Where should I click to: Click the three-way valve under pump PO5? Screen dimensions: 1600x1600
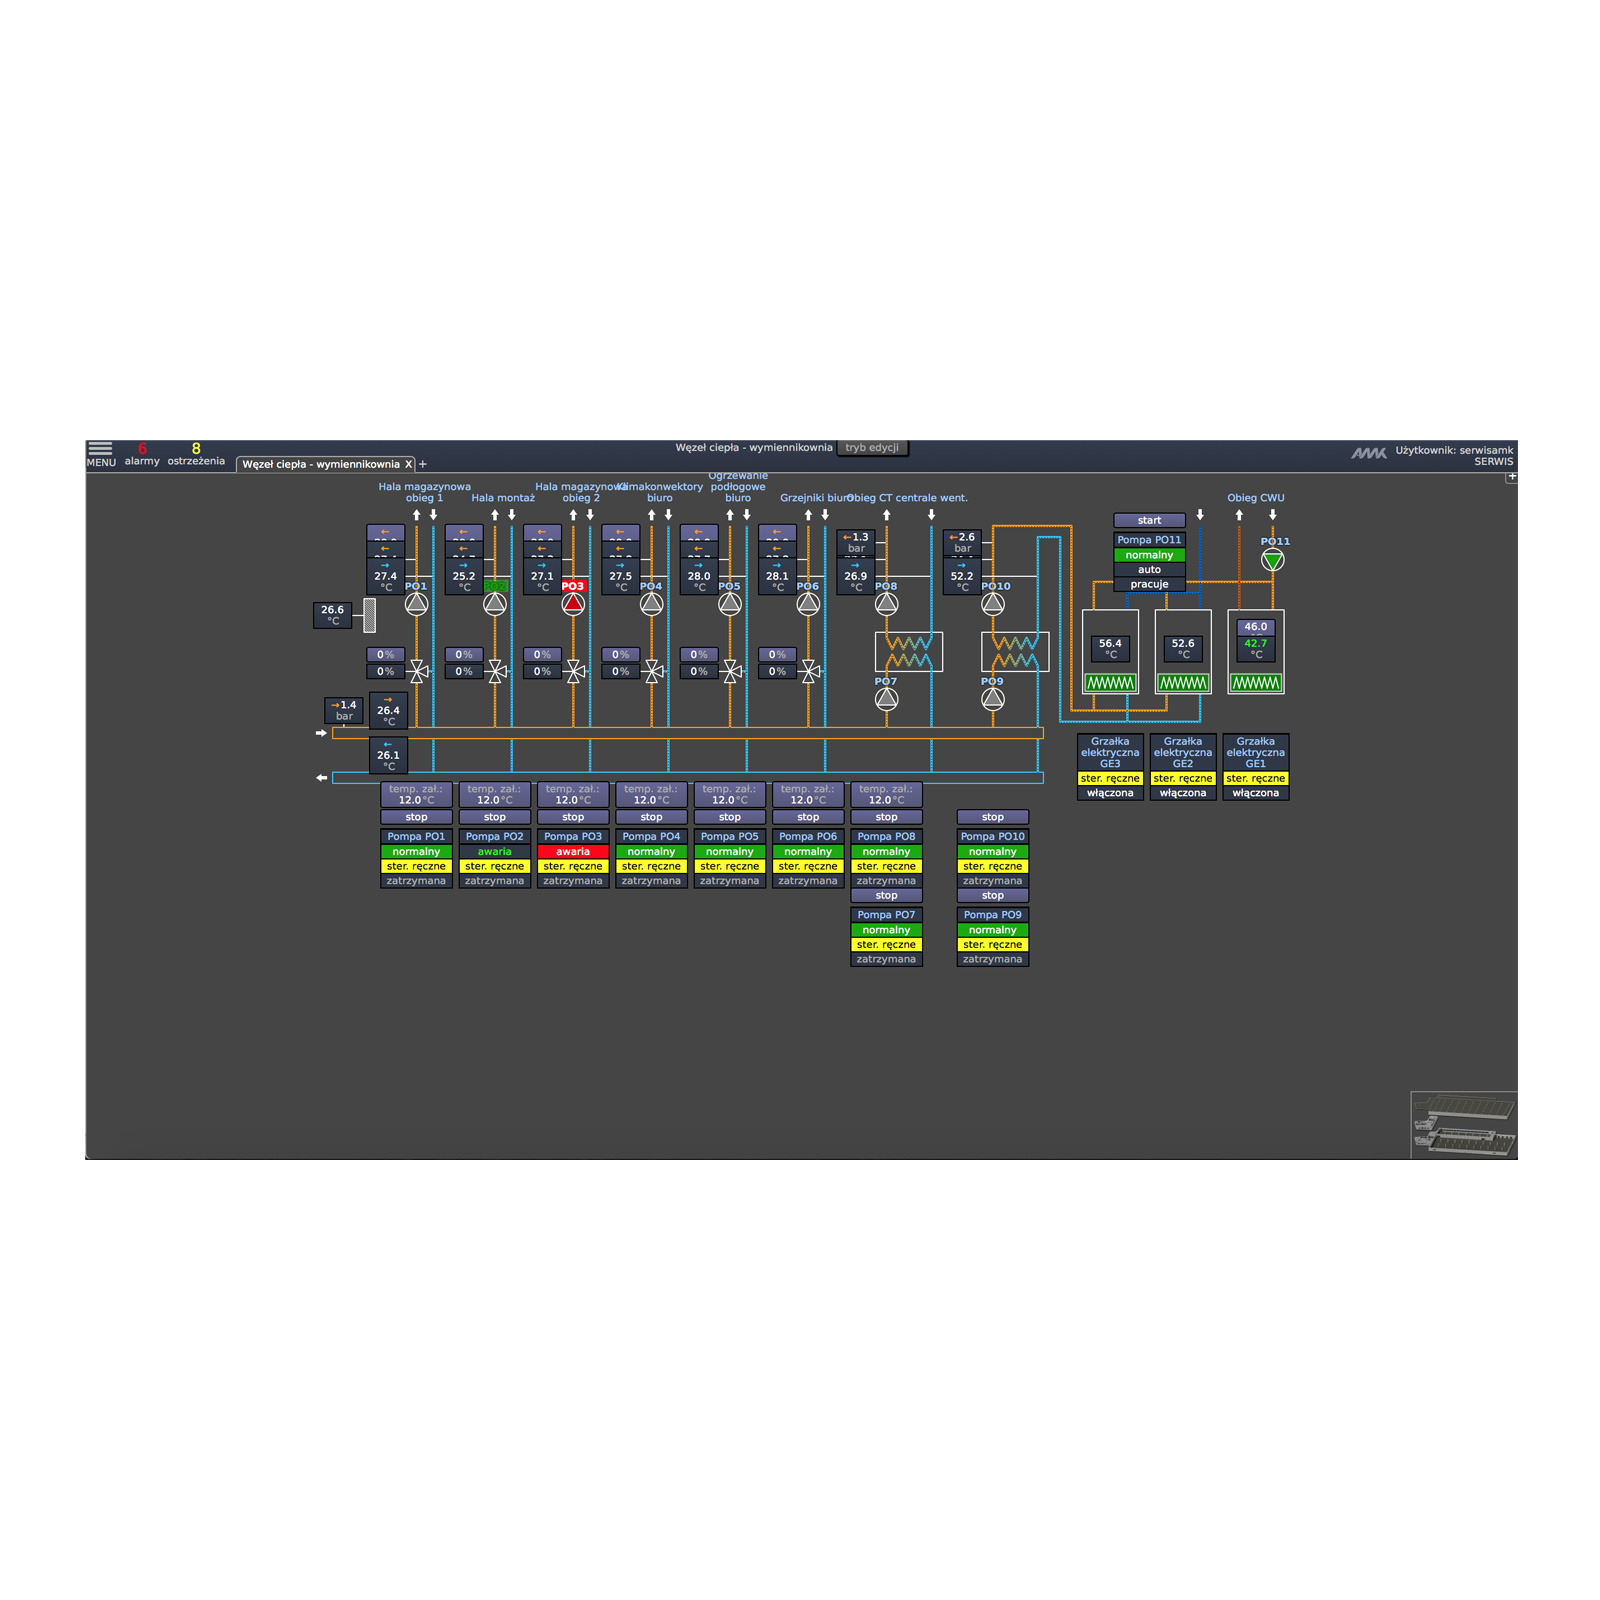732,672
